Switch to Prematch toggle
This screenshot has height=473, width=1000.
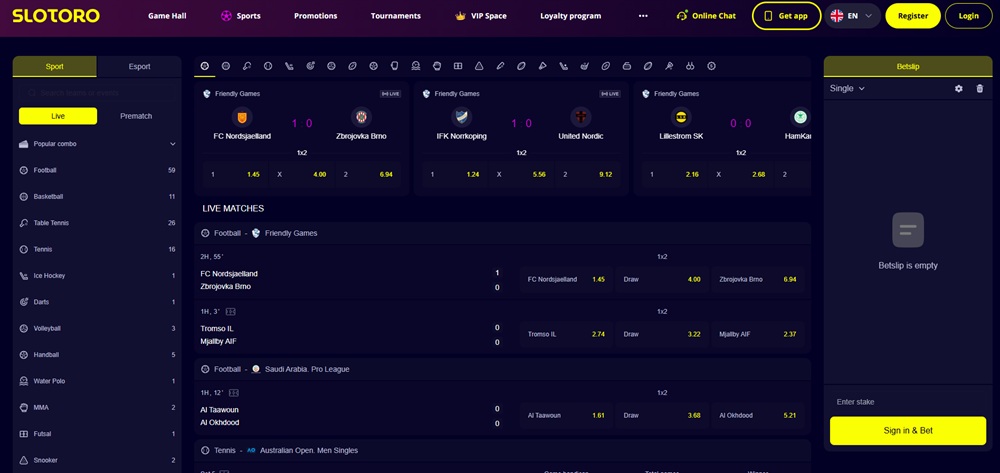(x=136, y=116)
